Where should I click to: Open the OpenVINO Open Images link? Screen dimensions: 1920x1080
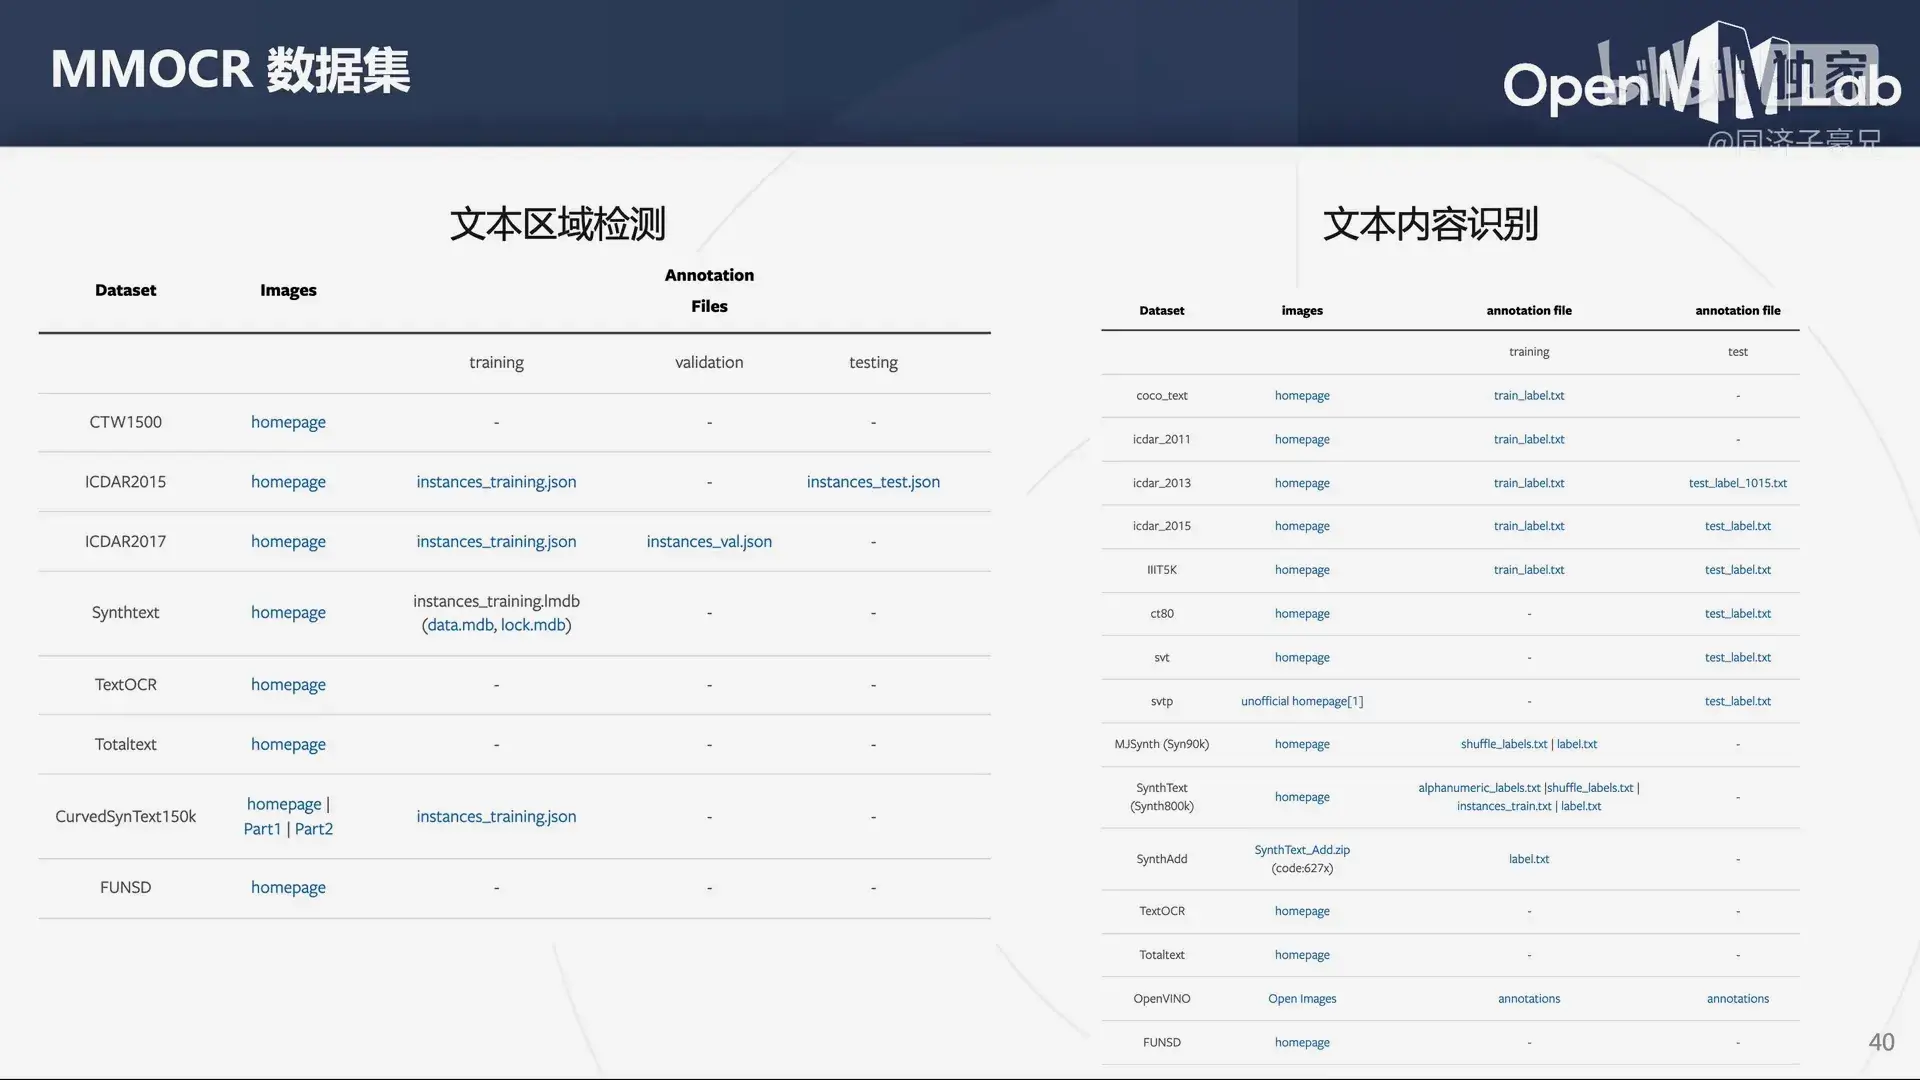[x=1302, y=1000]
